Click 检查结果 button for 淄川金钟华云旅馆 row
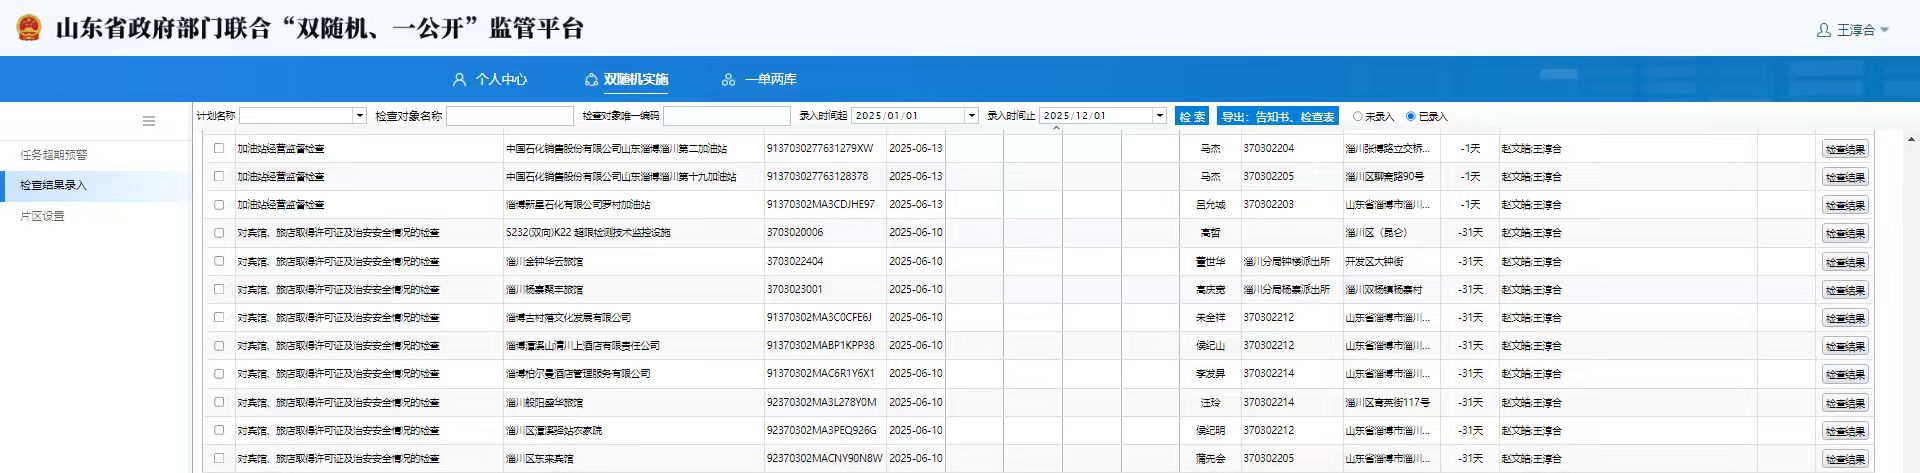Screen dimensions: 1920x473 coord(1844,262)
